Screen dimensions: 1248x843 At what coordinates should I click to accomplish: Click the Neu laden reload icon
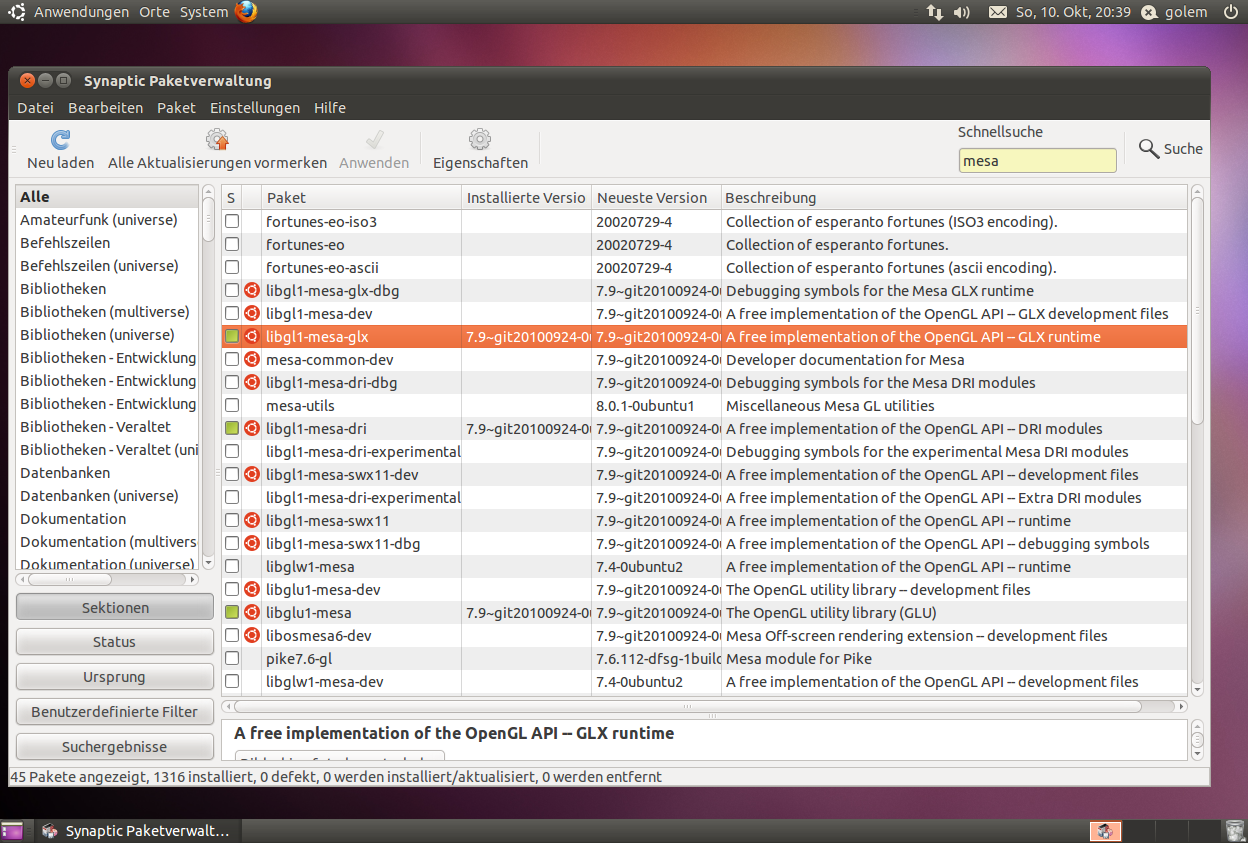(61, 140)
